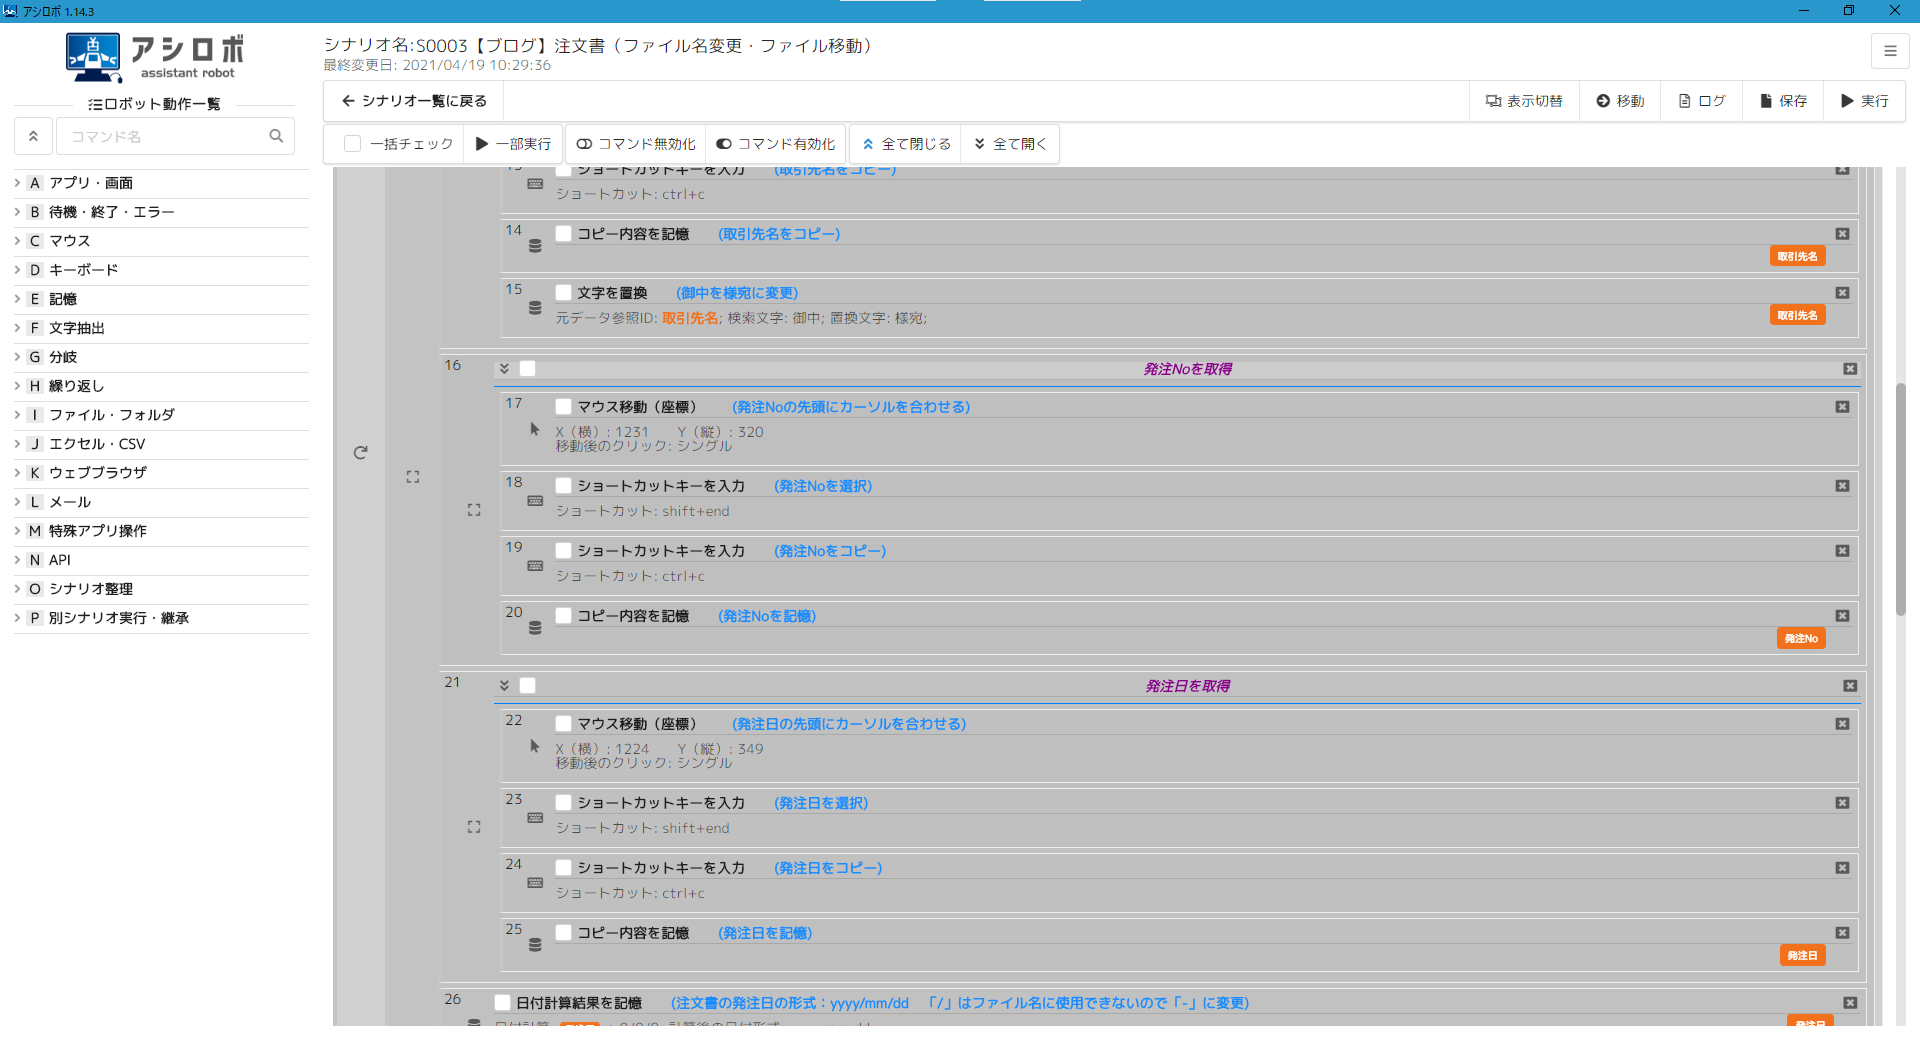Click コマンド無効化 button
The width and height of the screenshot is (1920, 1040).
pos(636,144)
